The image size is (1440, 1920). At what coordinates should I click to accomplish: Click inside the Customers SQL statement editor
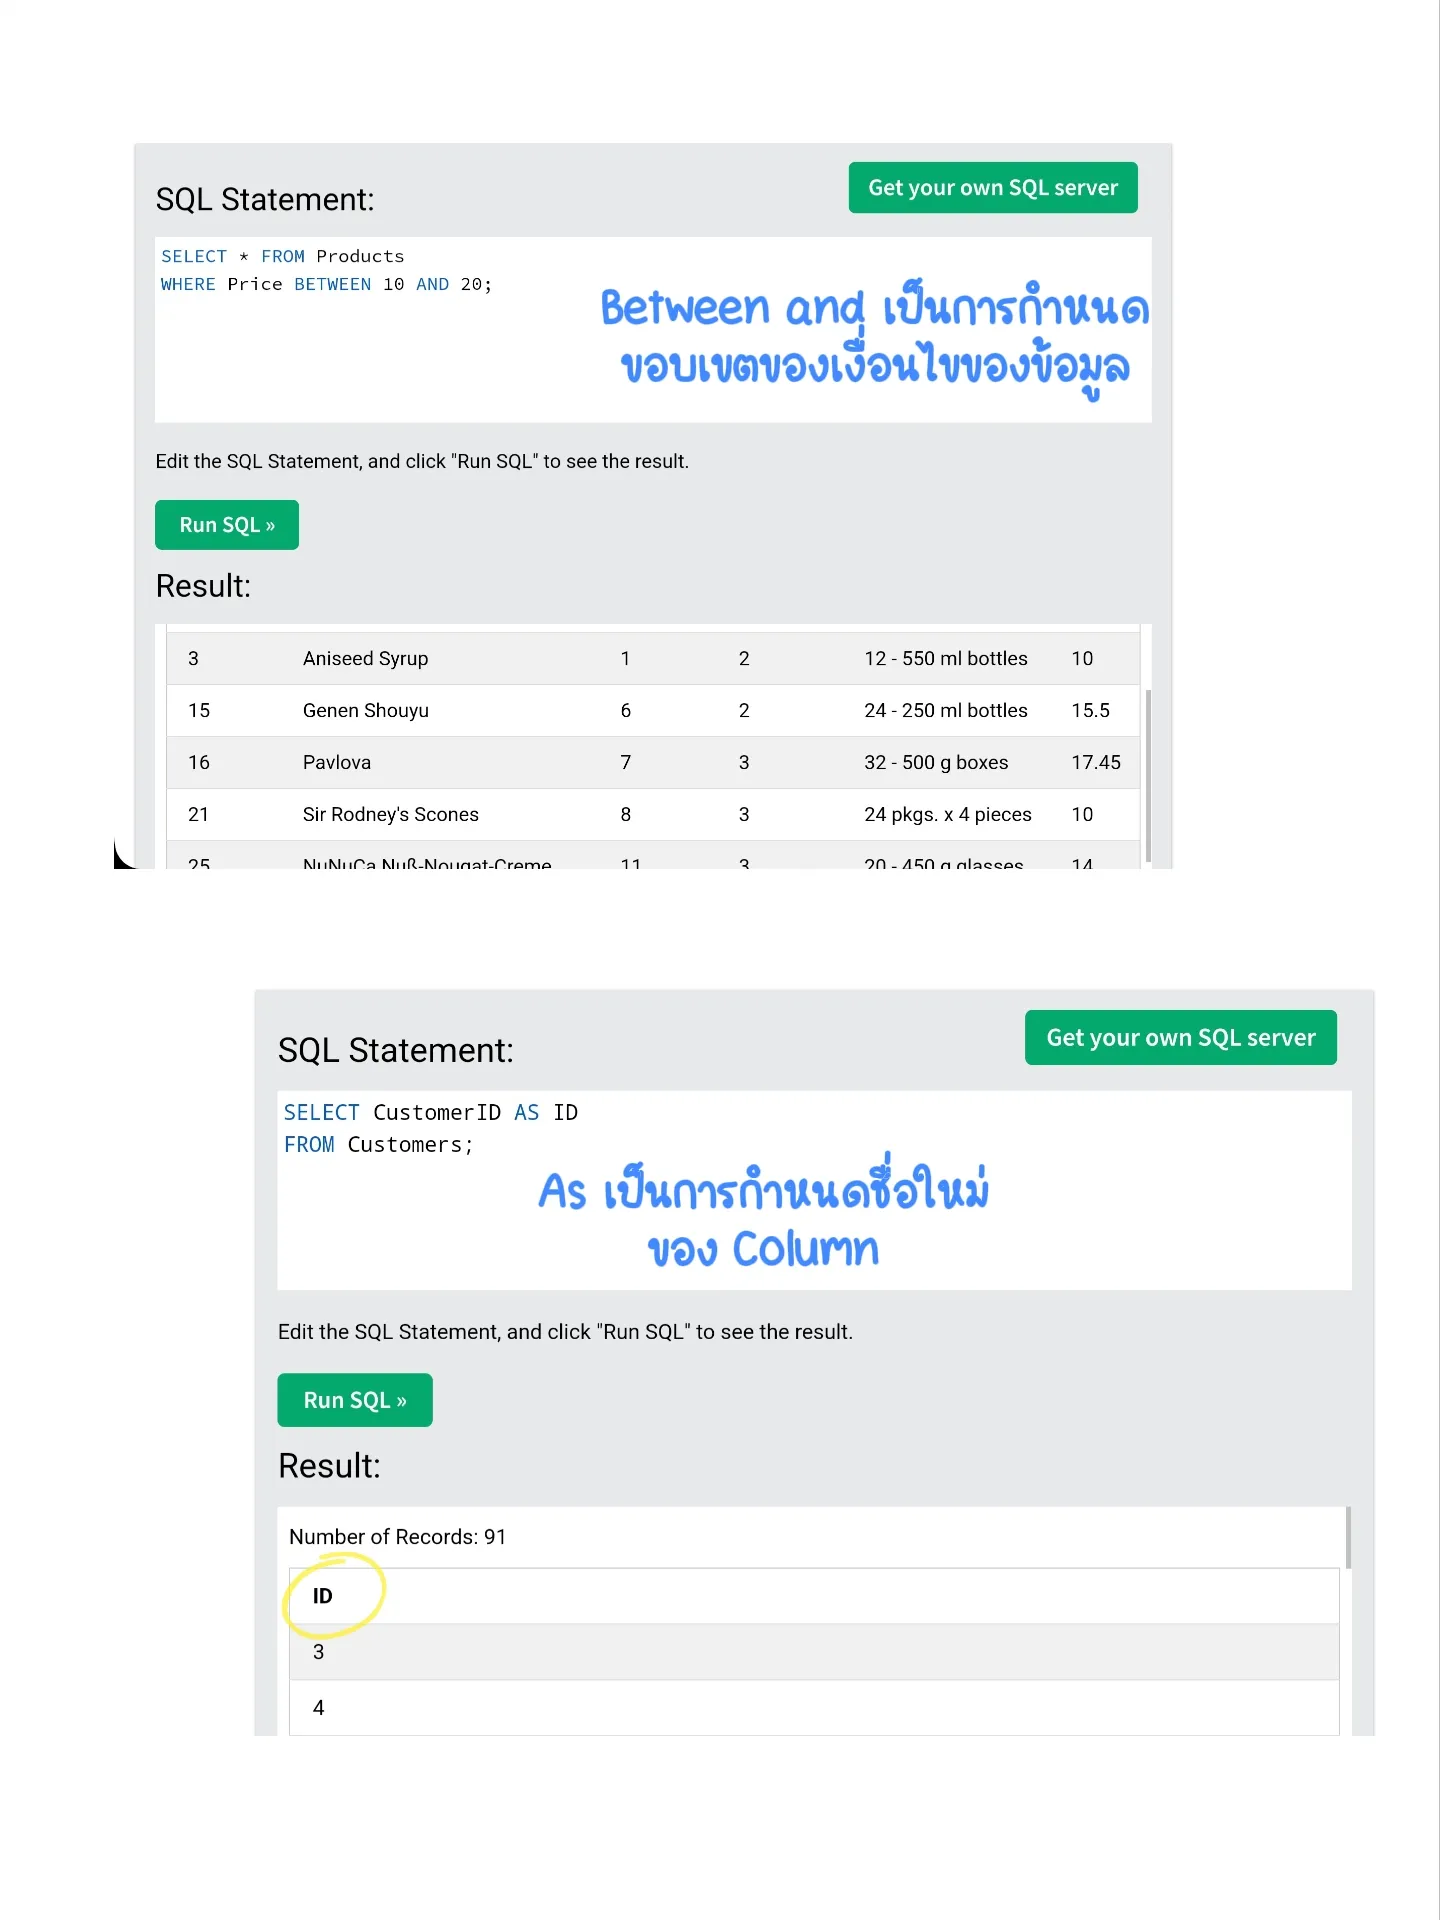[x=814, y=1190]
